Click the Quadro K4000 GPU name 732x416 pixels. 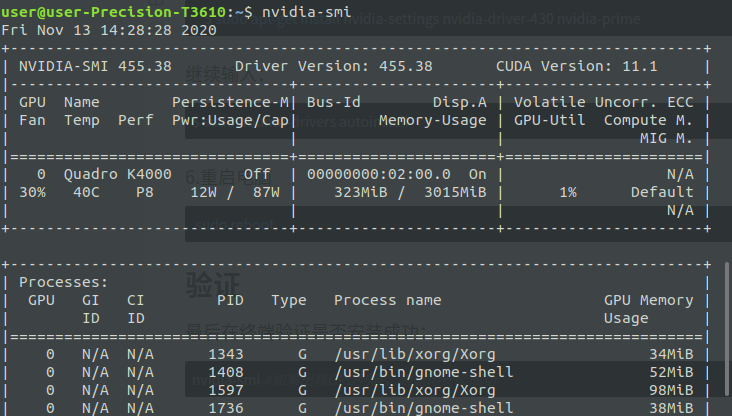(x=118, y=174)
